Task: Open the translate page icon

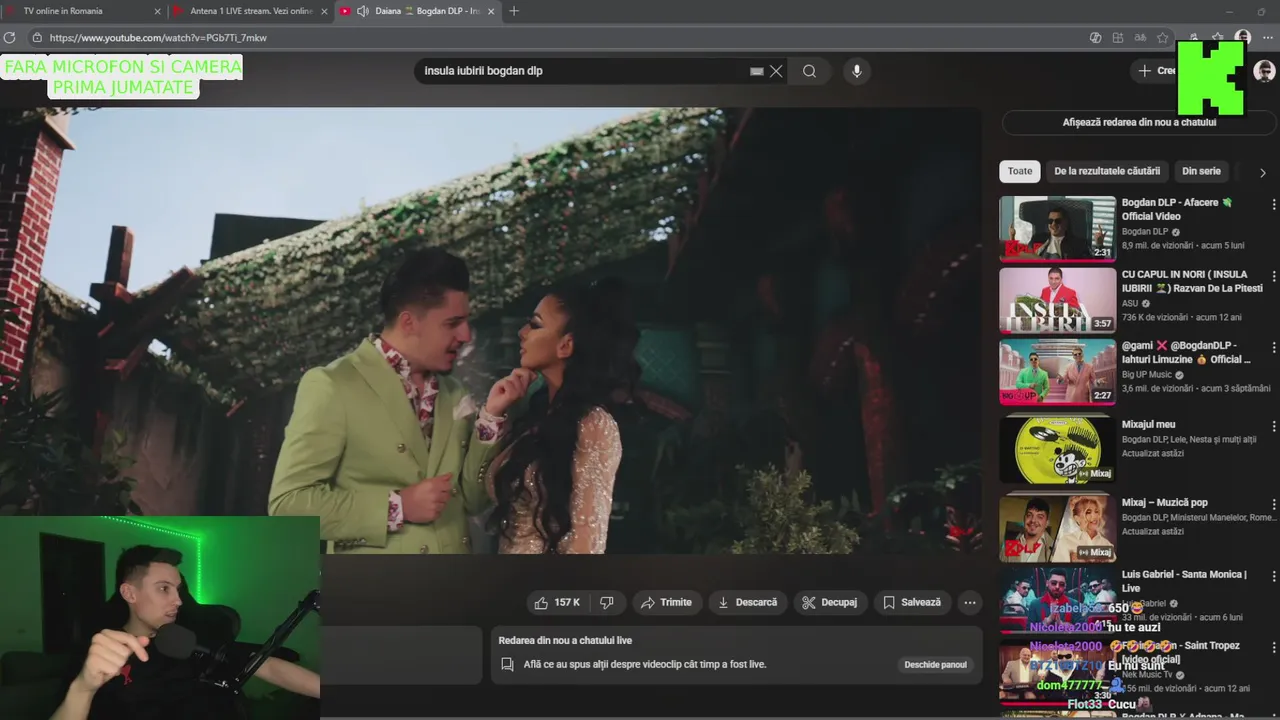Action: (1140, 38)
